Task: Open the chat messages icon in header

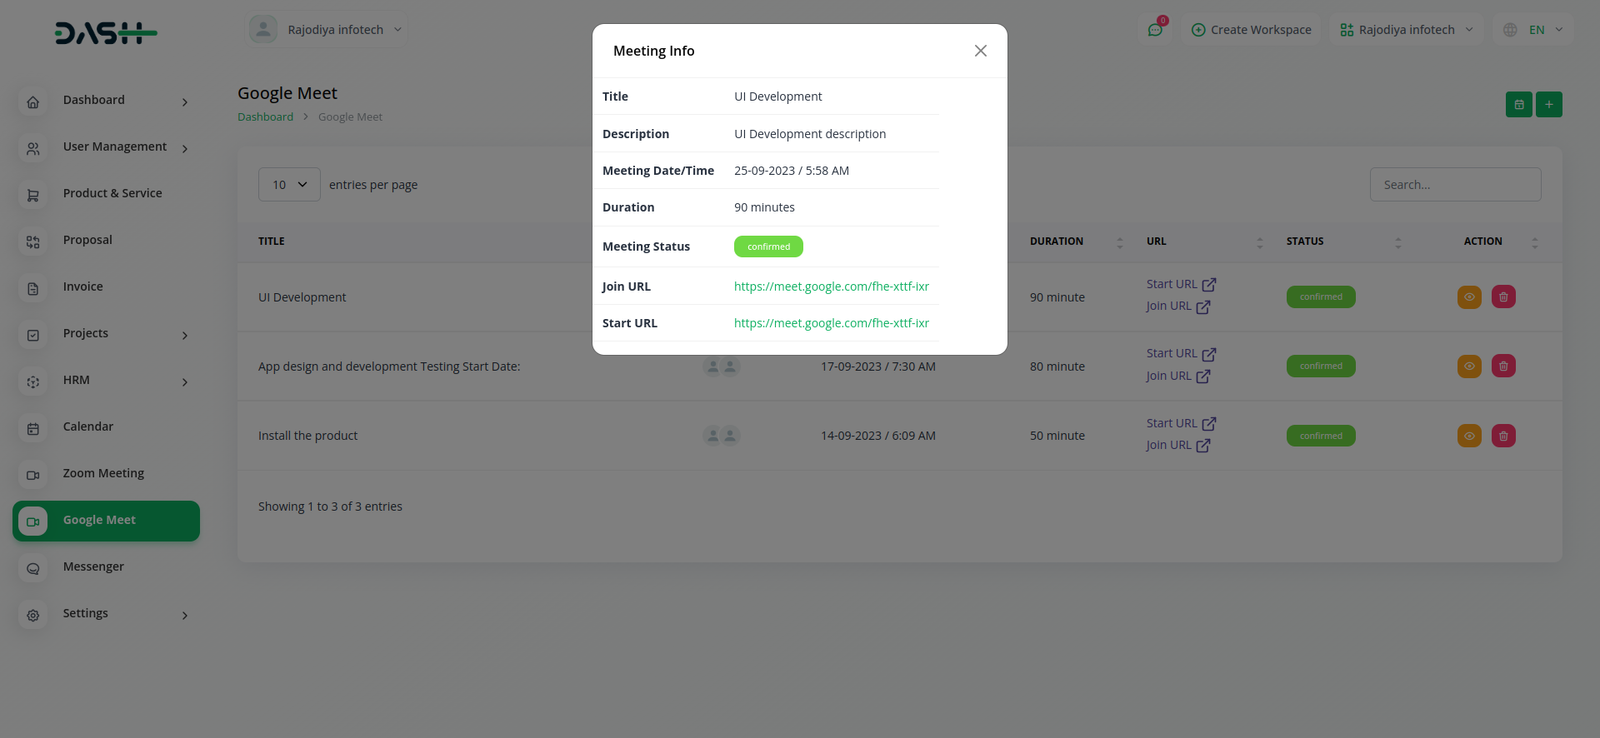Action: tap(1155, 30)
